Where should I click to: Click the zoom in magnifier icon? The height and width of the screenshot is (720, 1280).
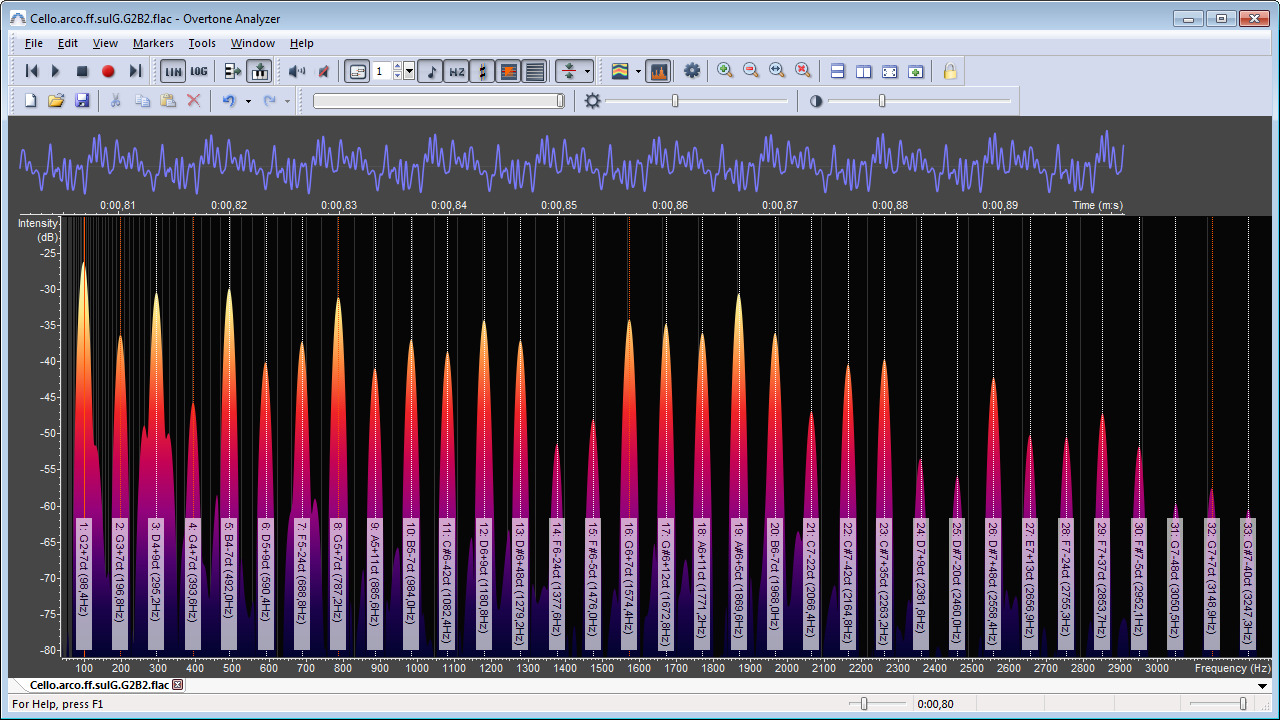pyautogui.click(x=725, y=71)
